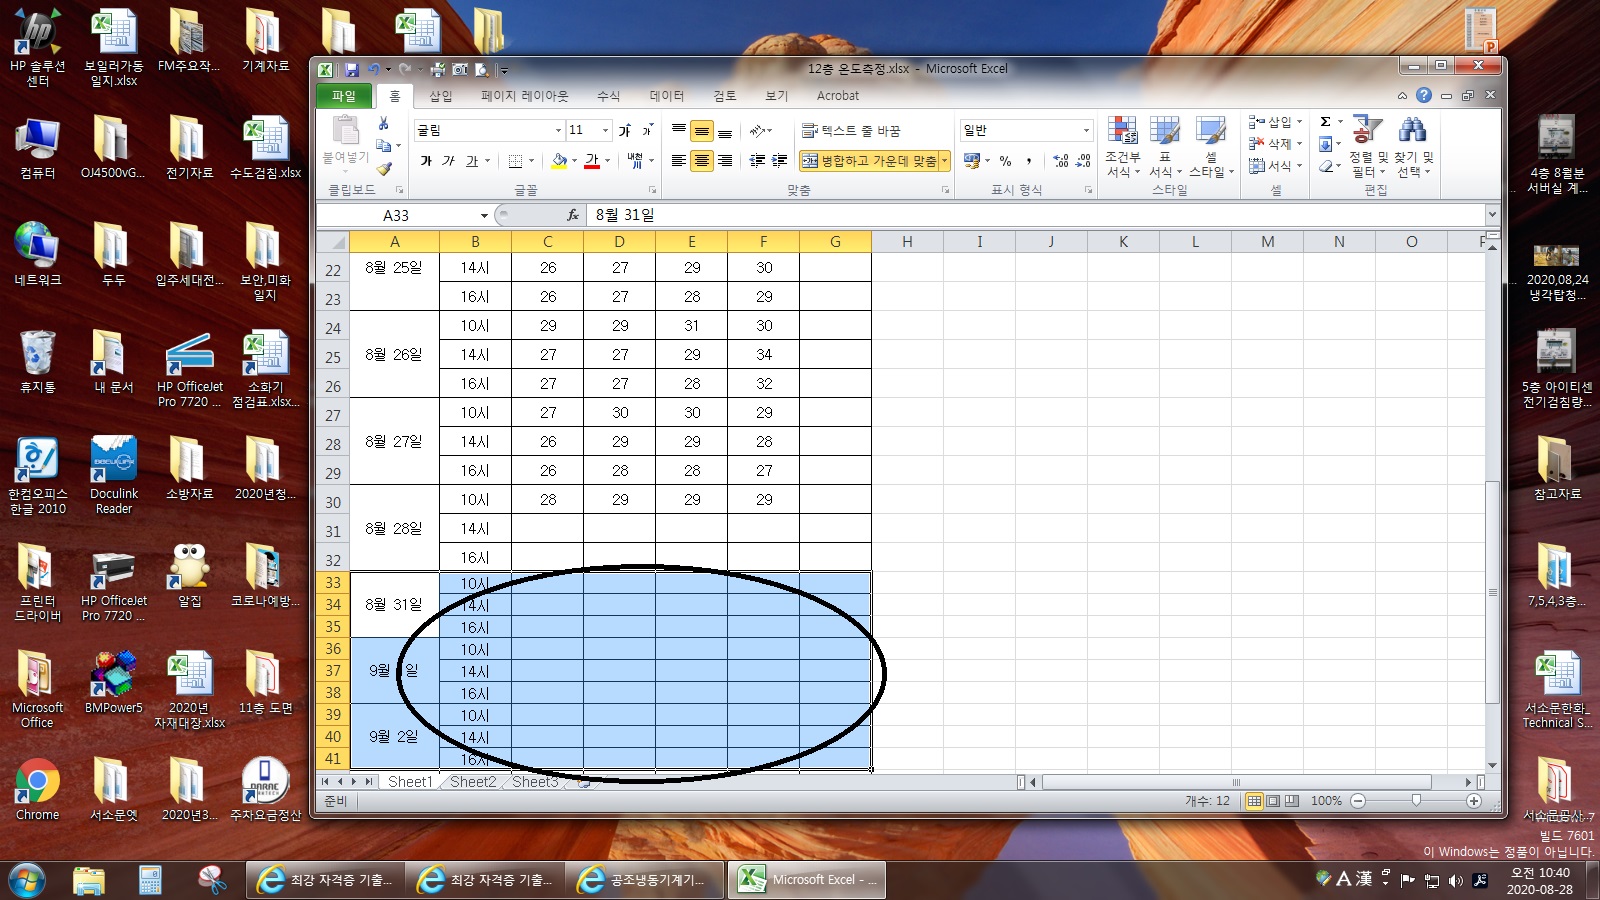The image size is (1600, 900).
Task: Switch to the 삽입 (Insert) ribbon tab
Action: click(x=440, y=96)
